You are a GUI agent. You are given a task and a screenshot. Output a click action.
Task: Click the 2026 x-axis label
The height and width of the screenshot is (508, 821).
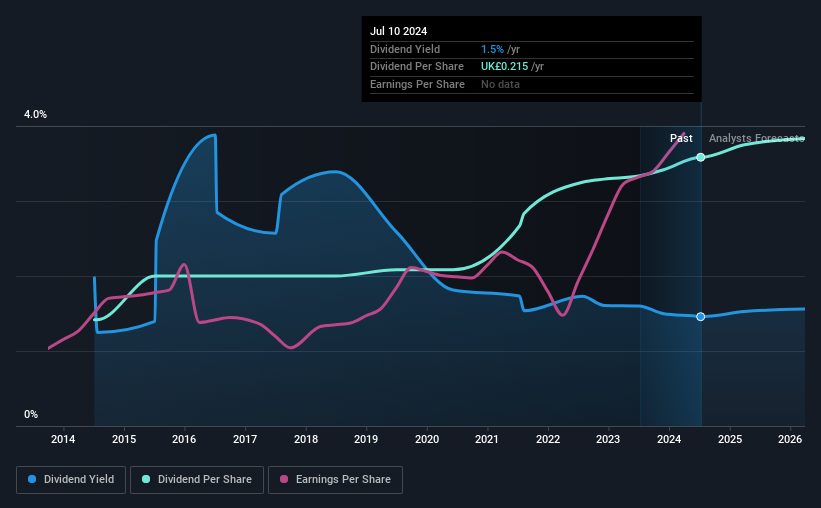pyautogui.click(x=790, y=439)
